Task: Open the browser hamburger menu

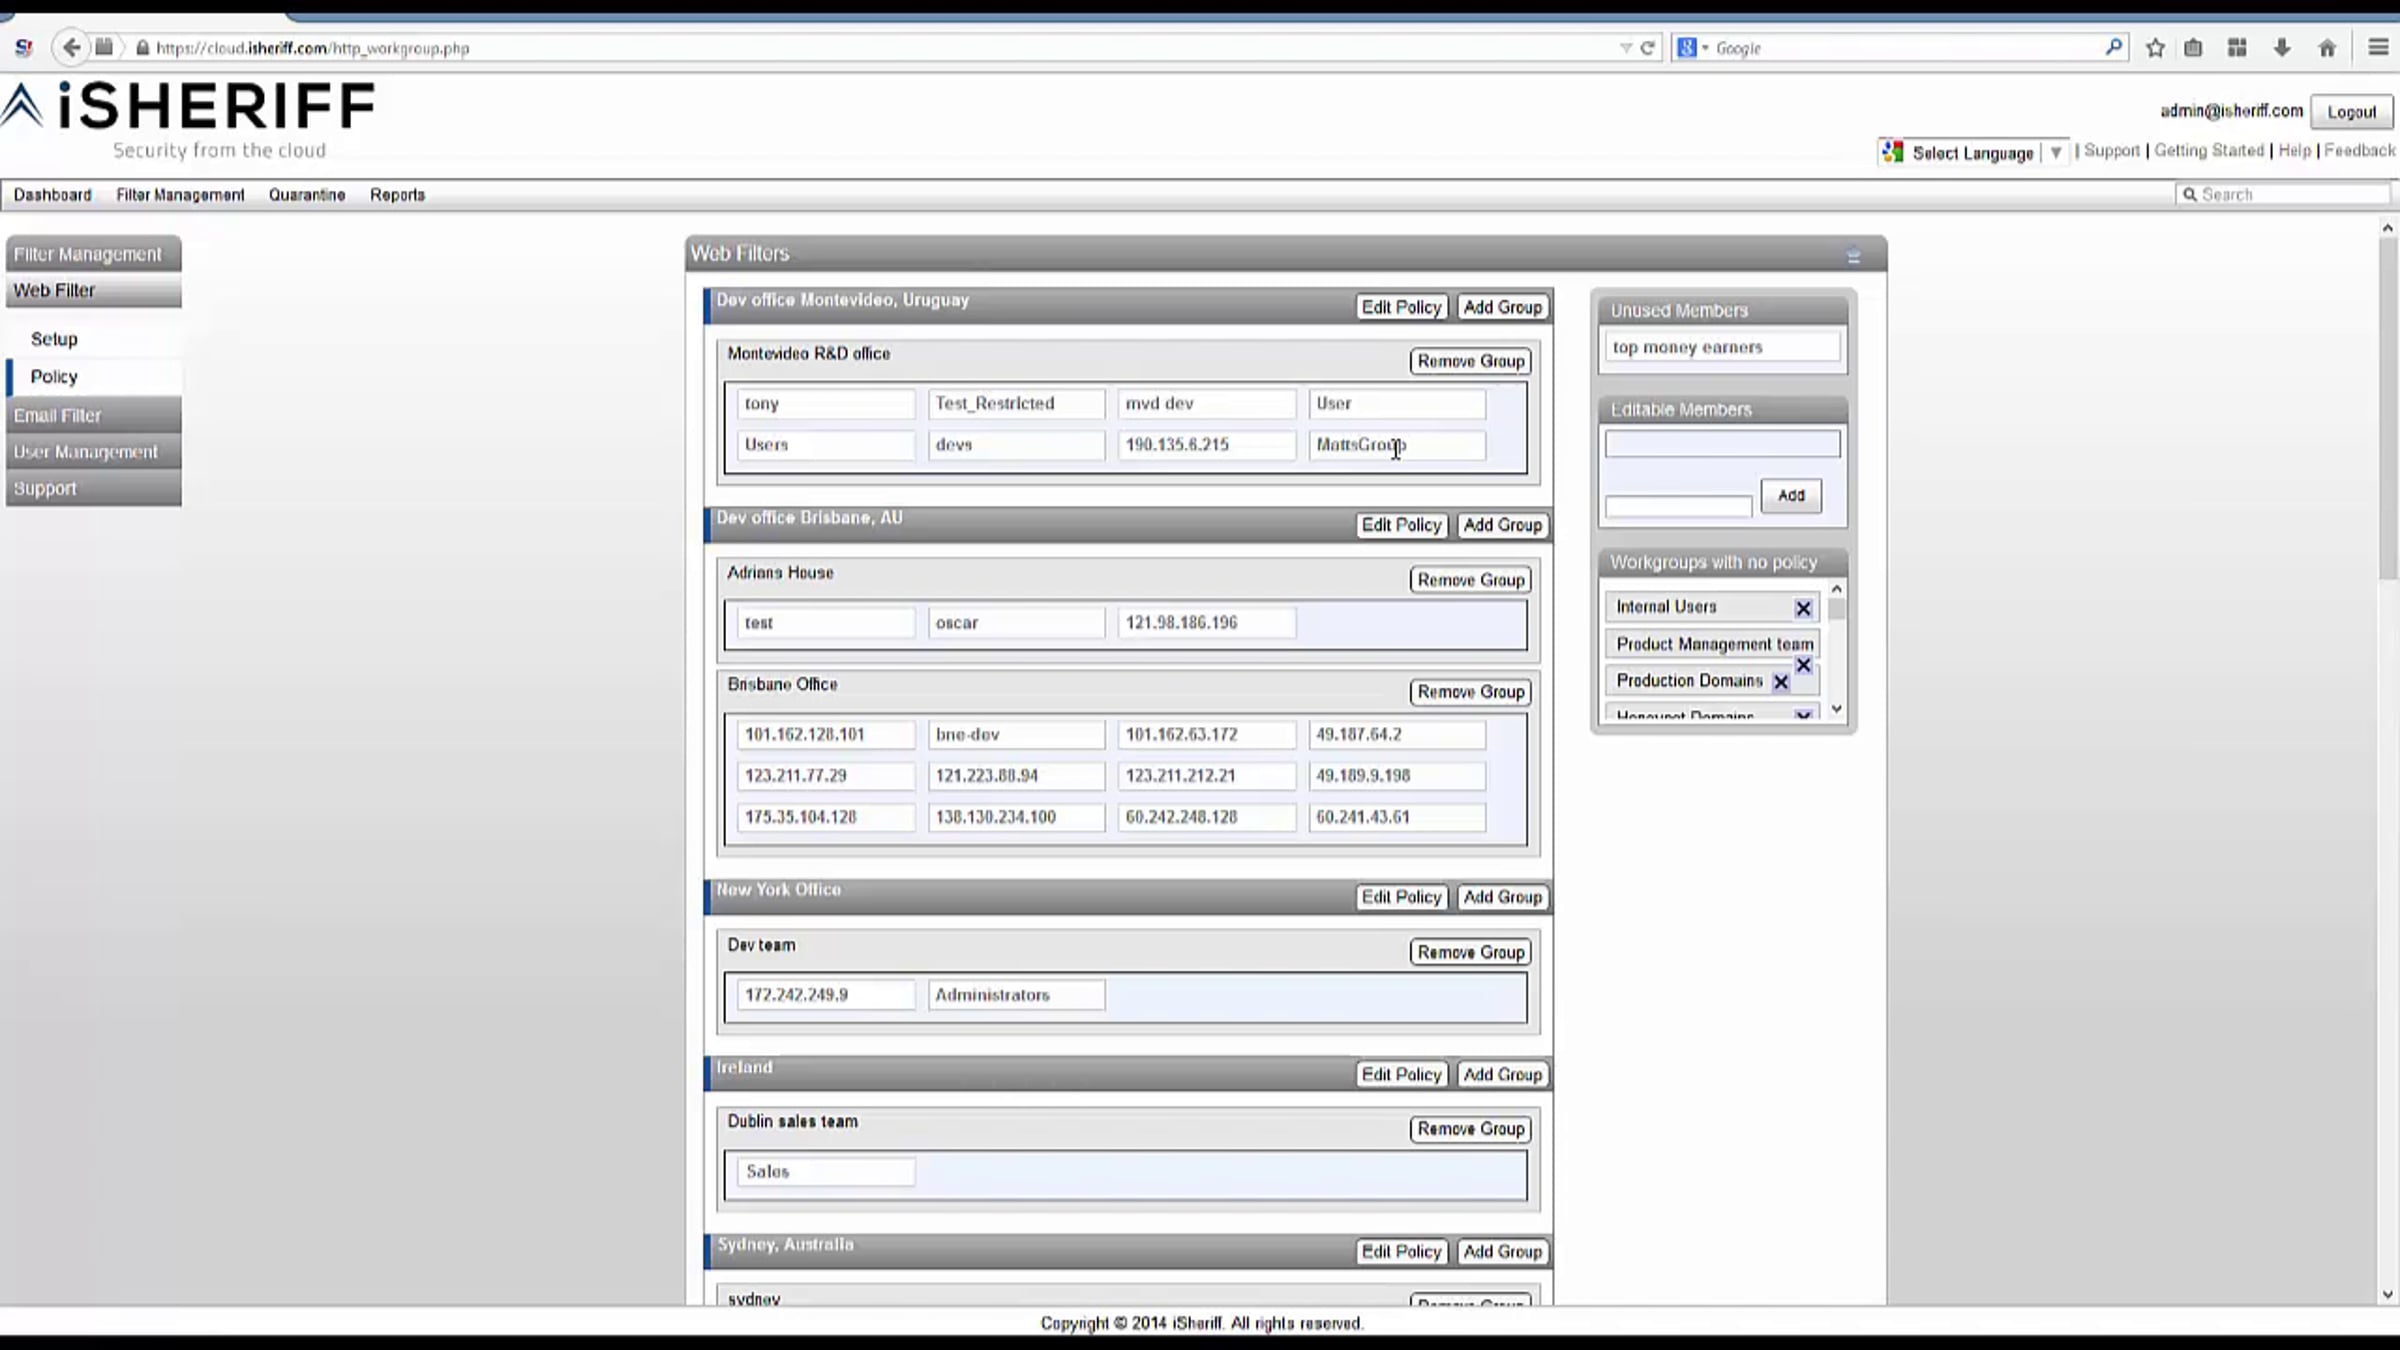Action: click(2378, 48)
